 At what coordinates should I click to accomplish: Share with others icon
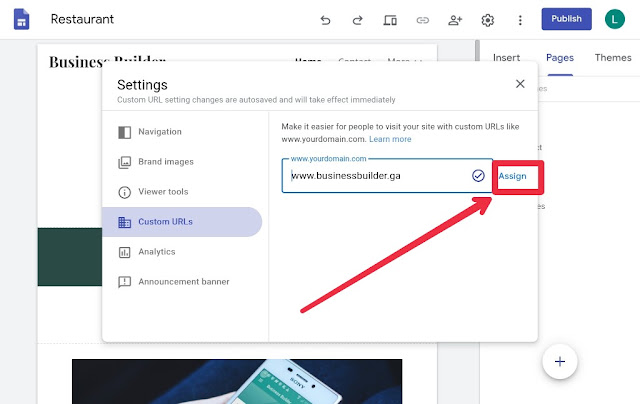tap(455, 20)
